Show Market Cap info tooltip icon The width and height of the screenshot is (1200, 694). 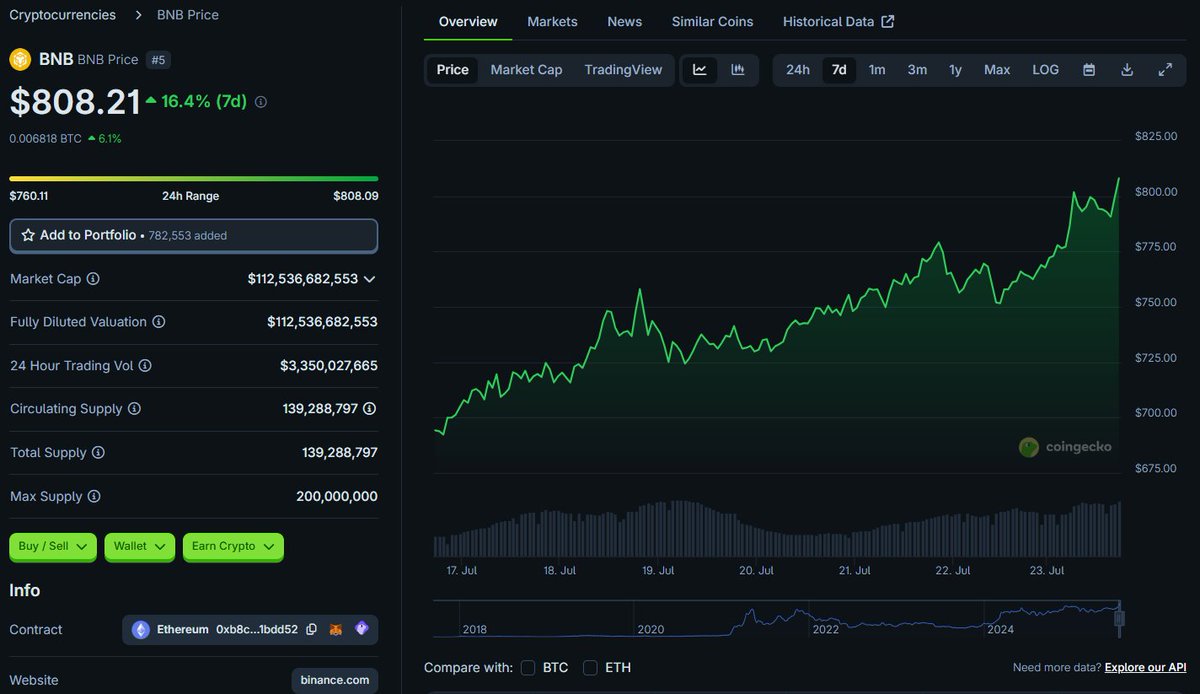click(x=93, y=279)
